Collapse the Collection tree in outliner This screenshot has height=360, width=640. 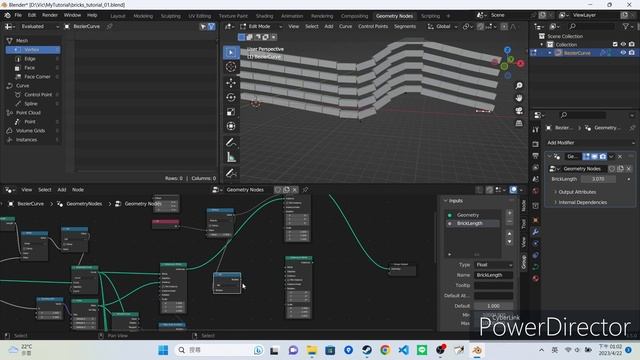[x=542, y=44]
